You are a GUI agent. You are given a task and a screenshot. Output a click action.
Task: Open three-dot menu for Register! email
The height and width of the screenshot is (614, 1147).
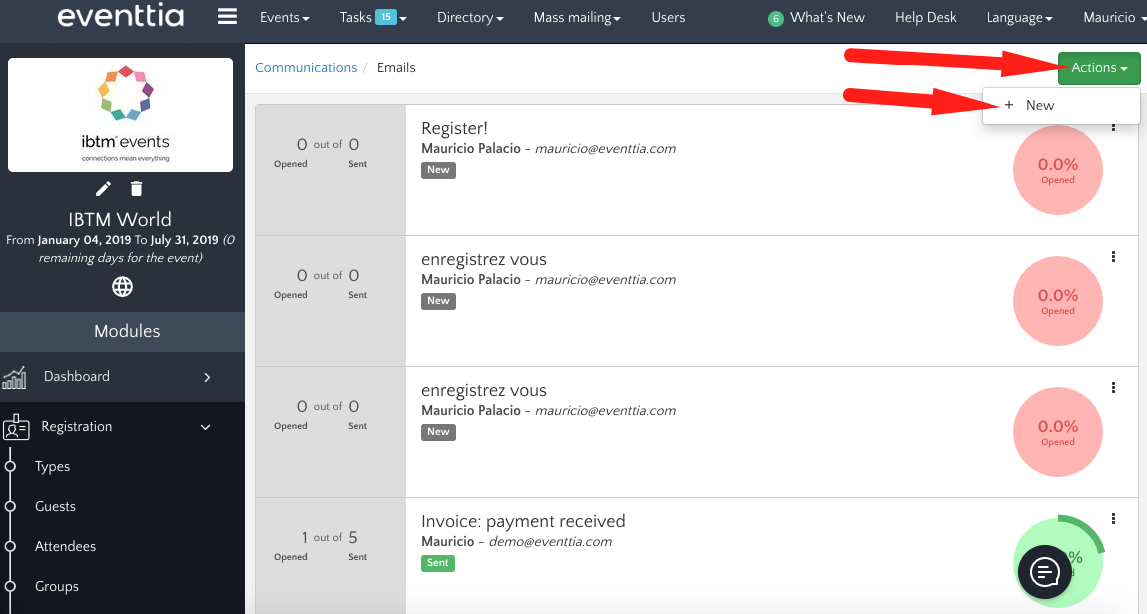pos(1113,126)
